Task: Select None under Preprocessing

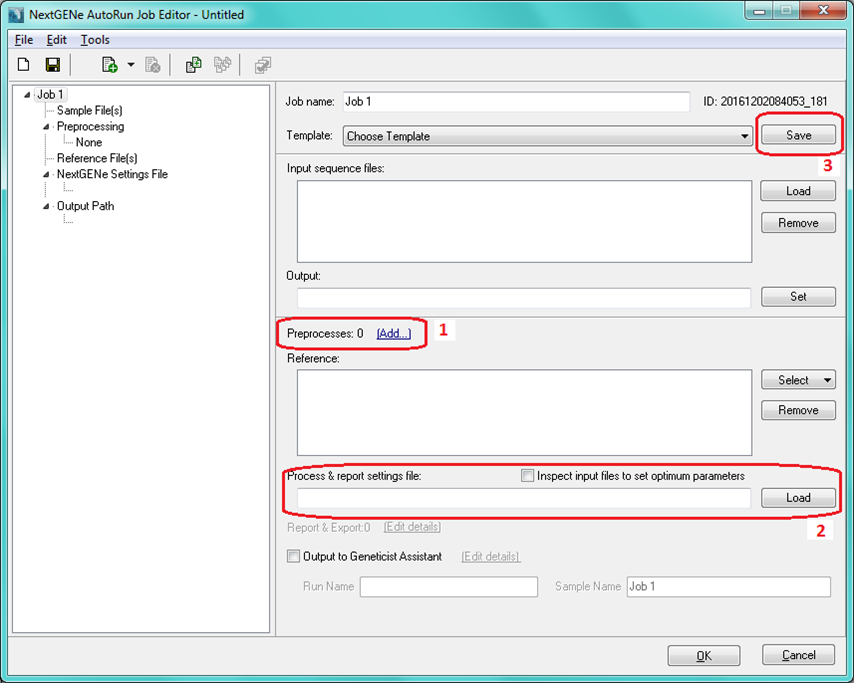Action: [89, 142]
